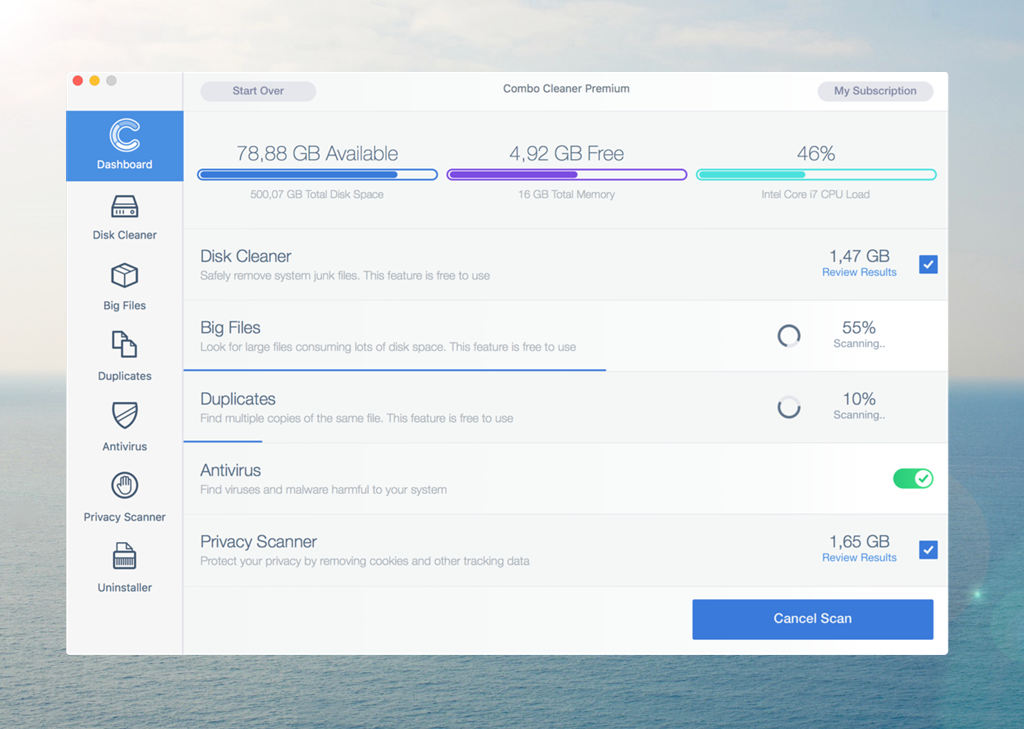
Task: Click the Intel Core i7 CPU Load label
Action: coord(816,195)
